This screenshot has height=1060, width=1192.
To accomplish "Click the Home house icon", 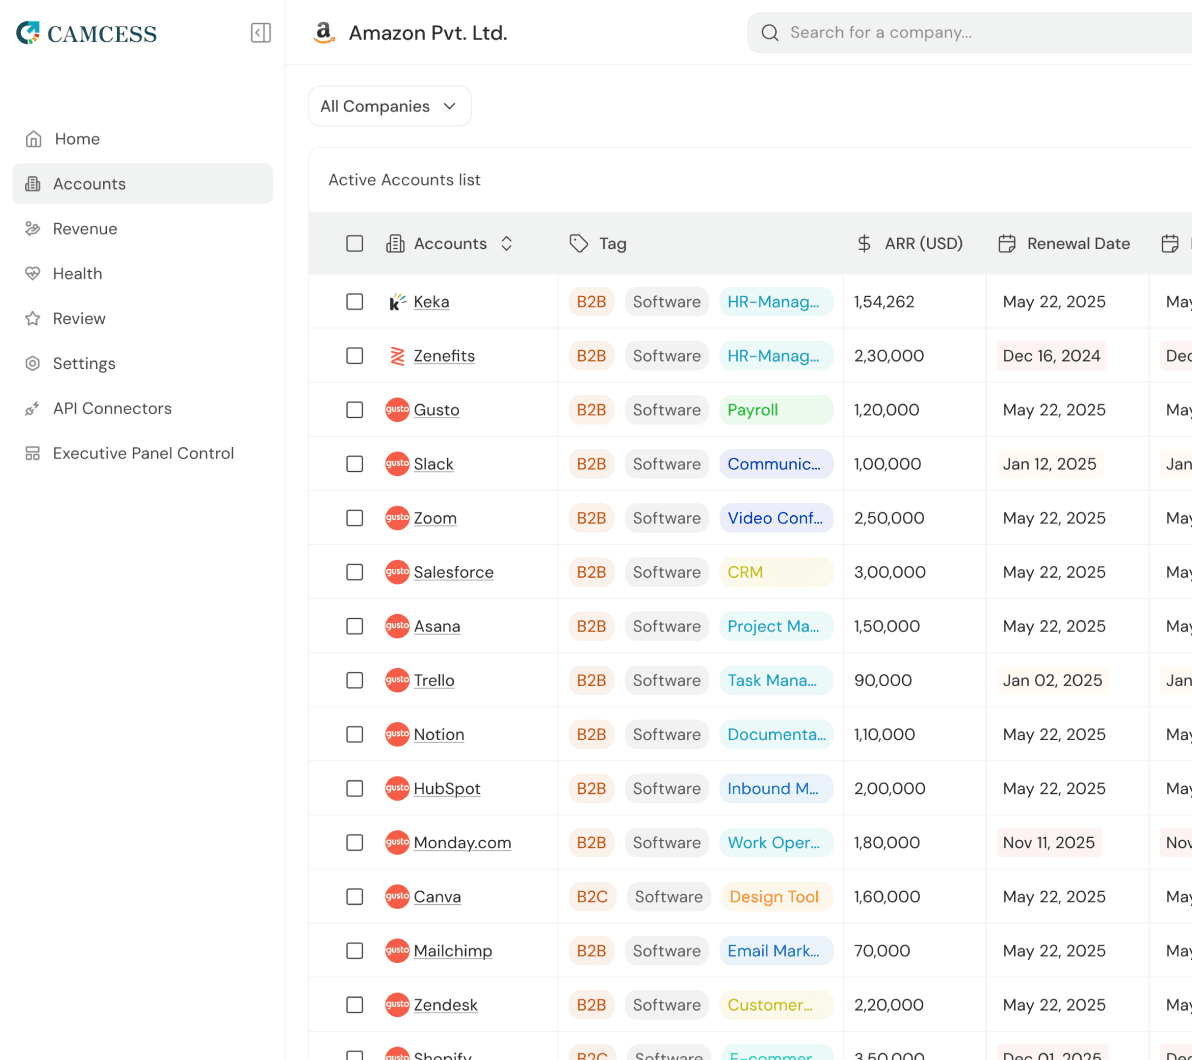I will pyautogui.click(x=33, y=139).
